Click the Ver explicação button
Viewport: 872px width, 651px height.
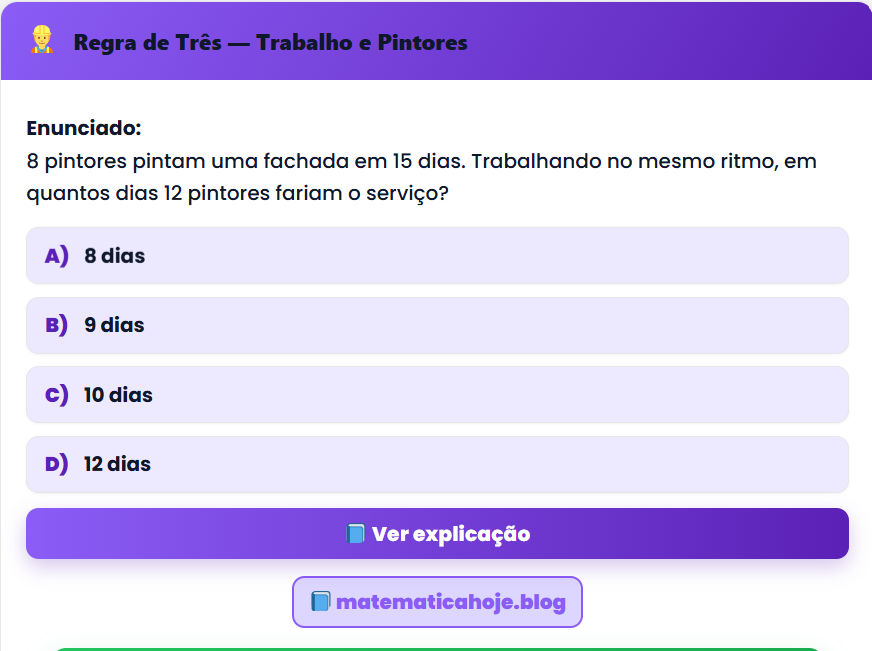(436, 533)
